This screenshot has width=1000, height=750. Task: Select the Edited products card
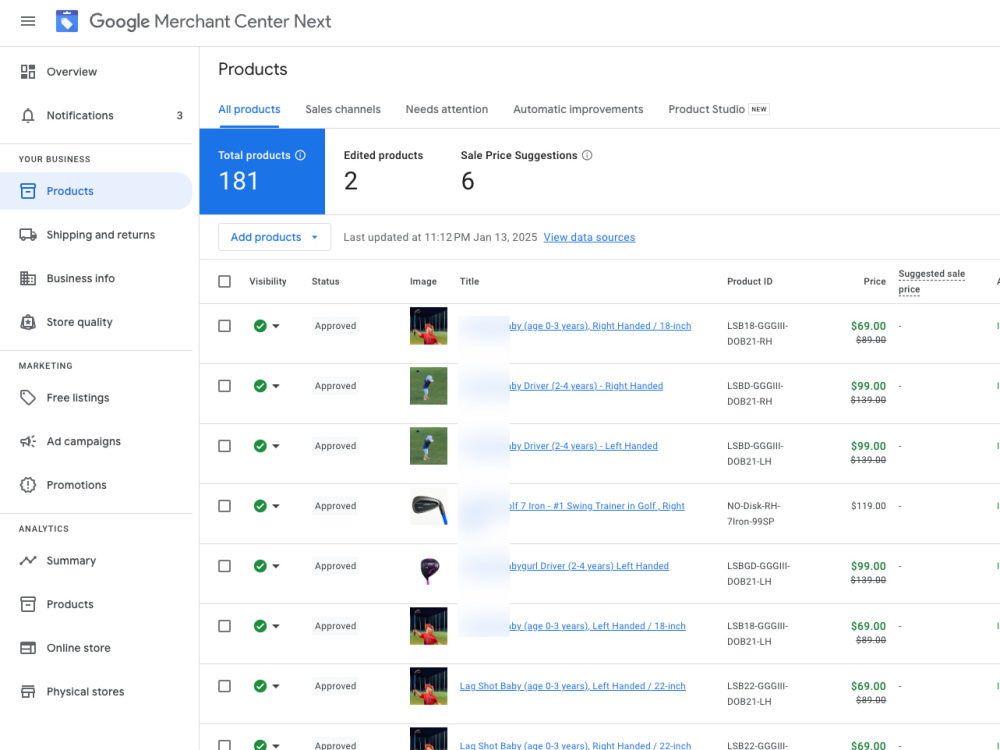pyautogui.click(x=383, y=172)
